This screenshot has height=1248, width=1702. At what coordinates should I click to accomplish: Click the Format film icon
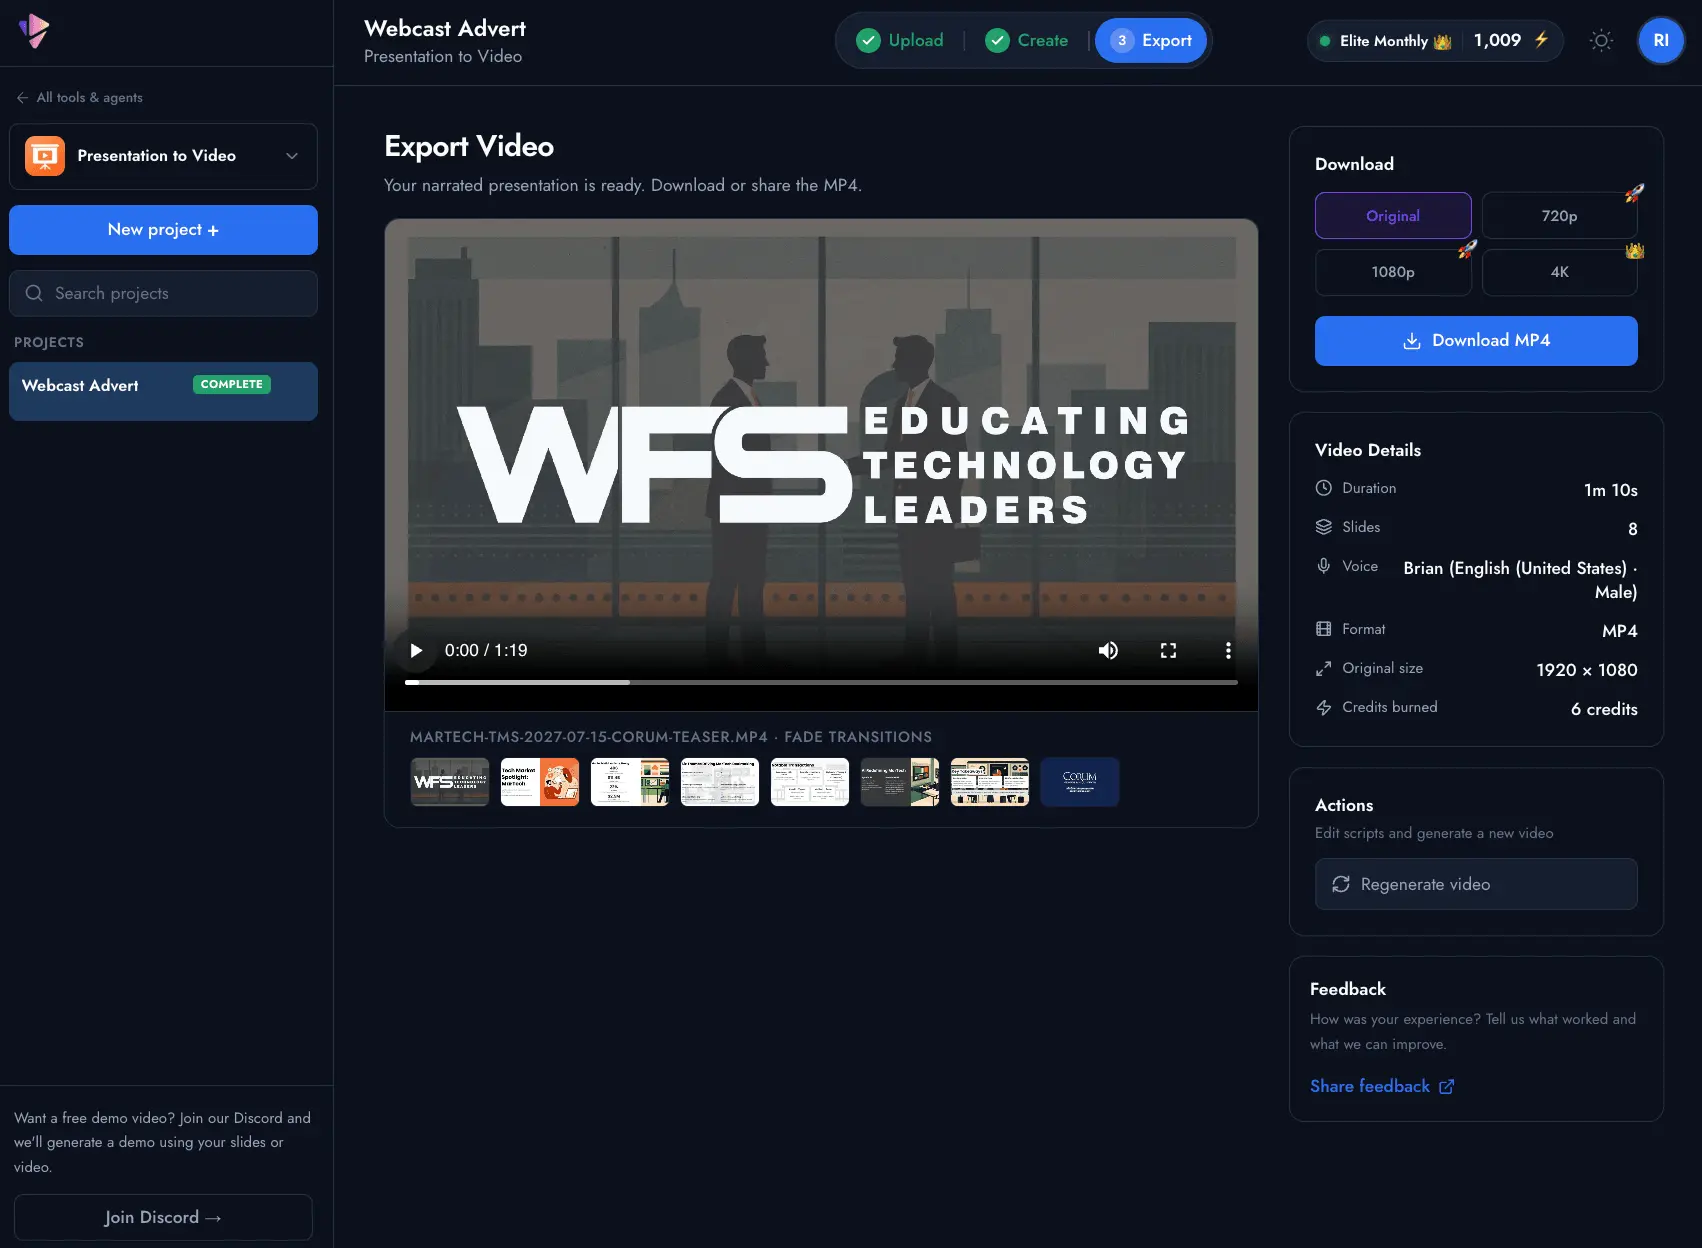tap(1324, 629)
